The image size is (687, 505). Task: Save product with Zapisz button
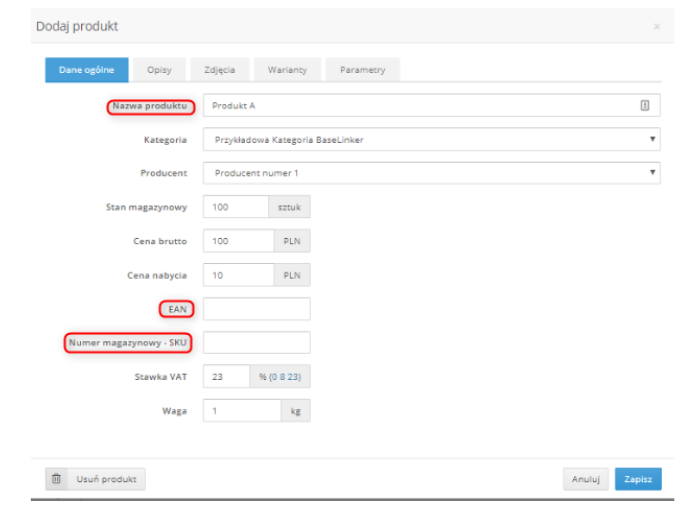pyautogui.click(x=638, y=479)
